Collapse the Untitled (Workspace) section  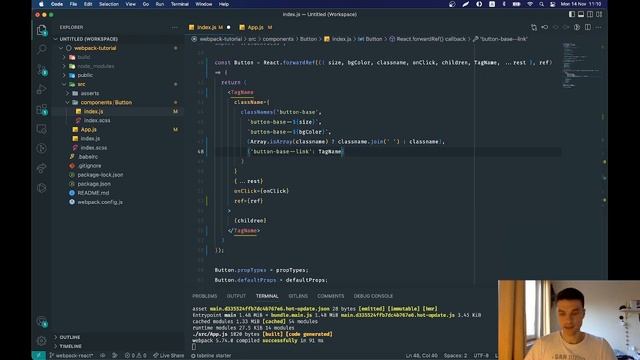pyautogui.click(x=88, y=39)
